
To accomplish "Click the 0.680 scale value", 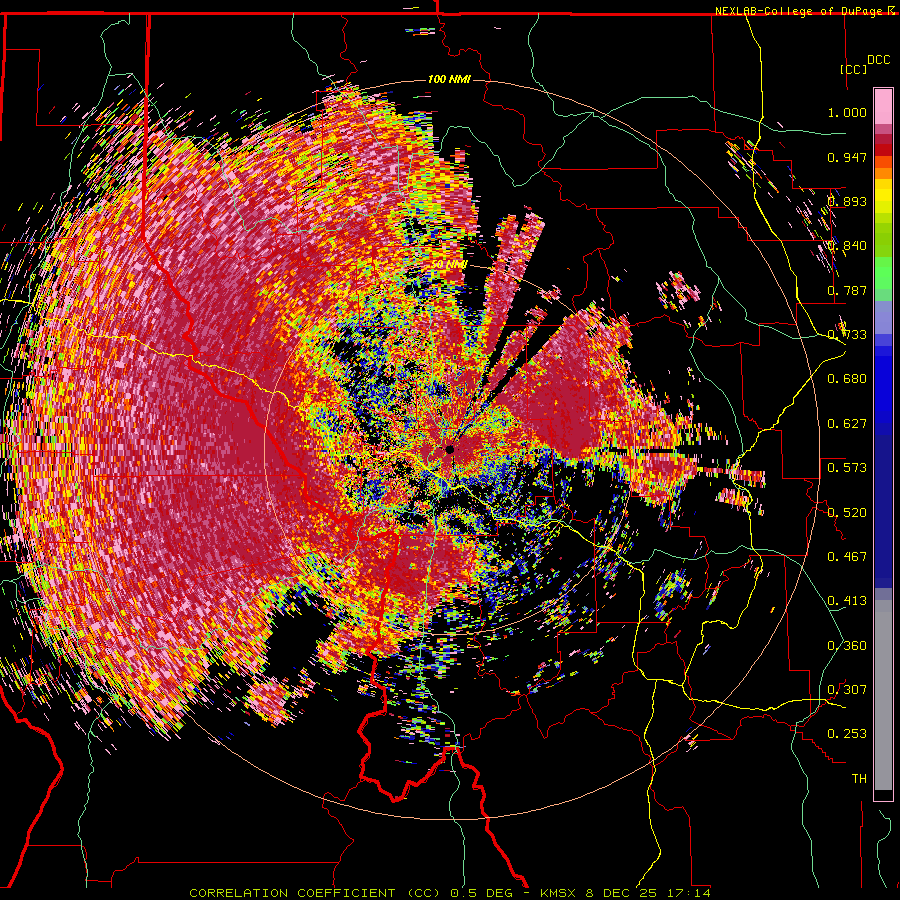I will click(x=847, y=379).
